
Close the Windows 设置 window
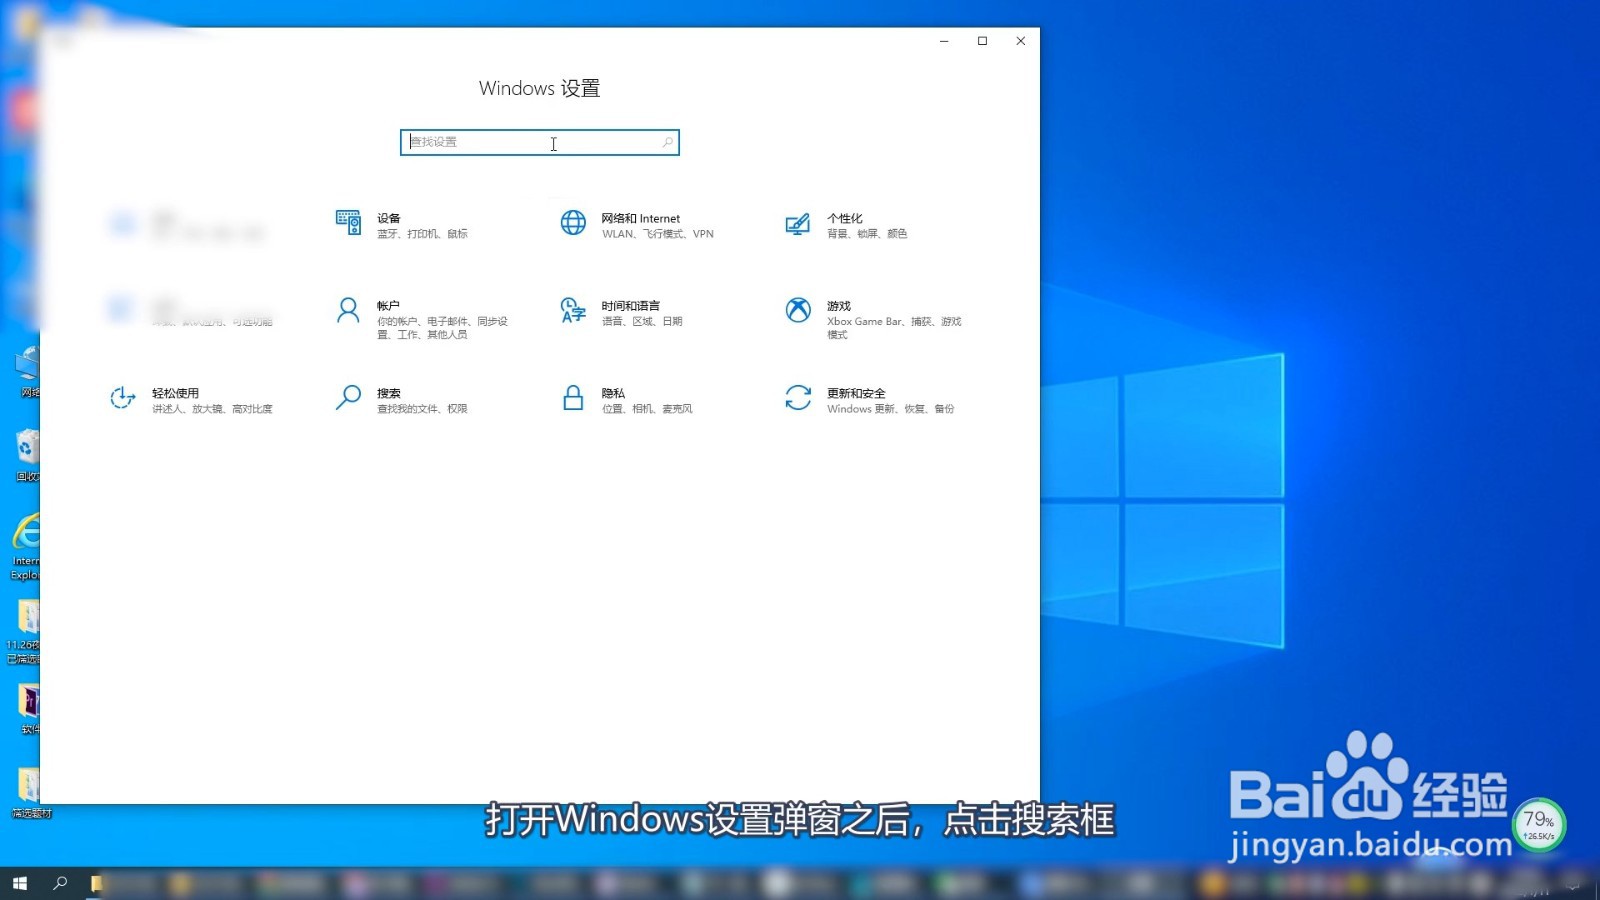pyautogui.click(x=1021, y=41)
